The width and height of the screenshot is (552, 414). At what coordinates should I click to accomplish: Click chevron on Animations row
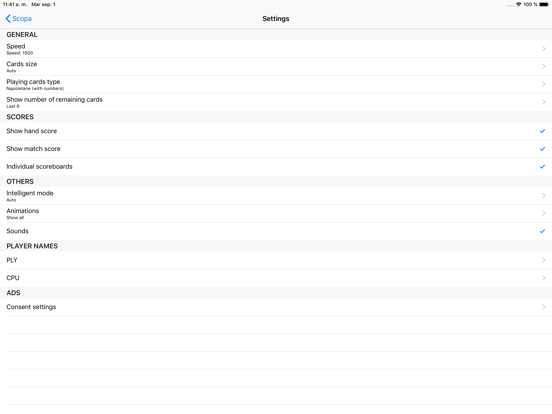click(x=544, y=213)
